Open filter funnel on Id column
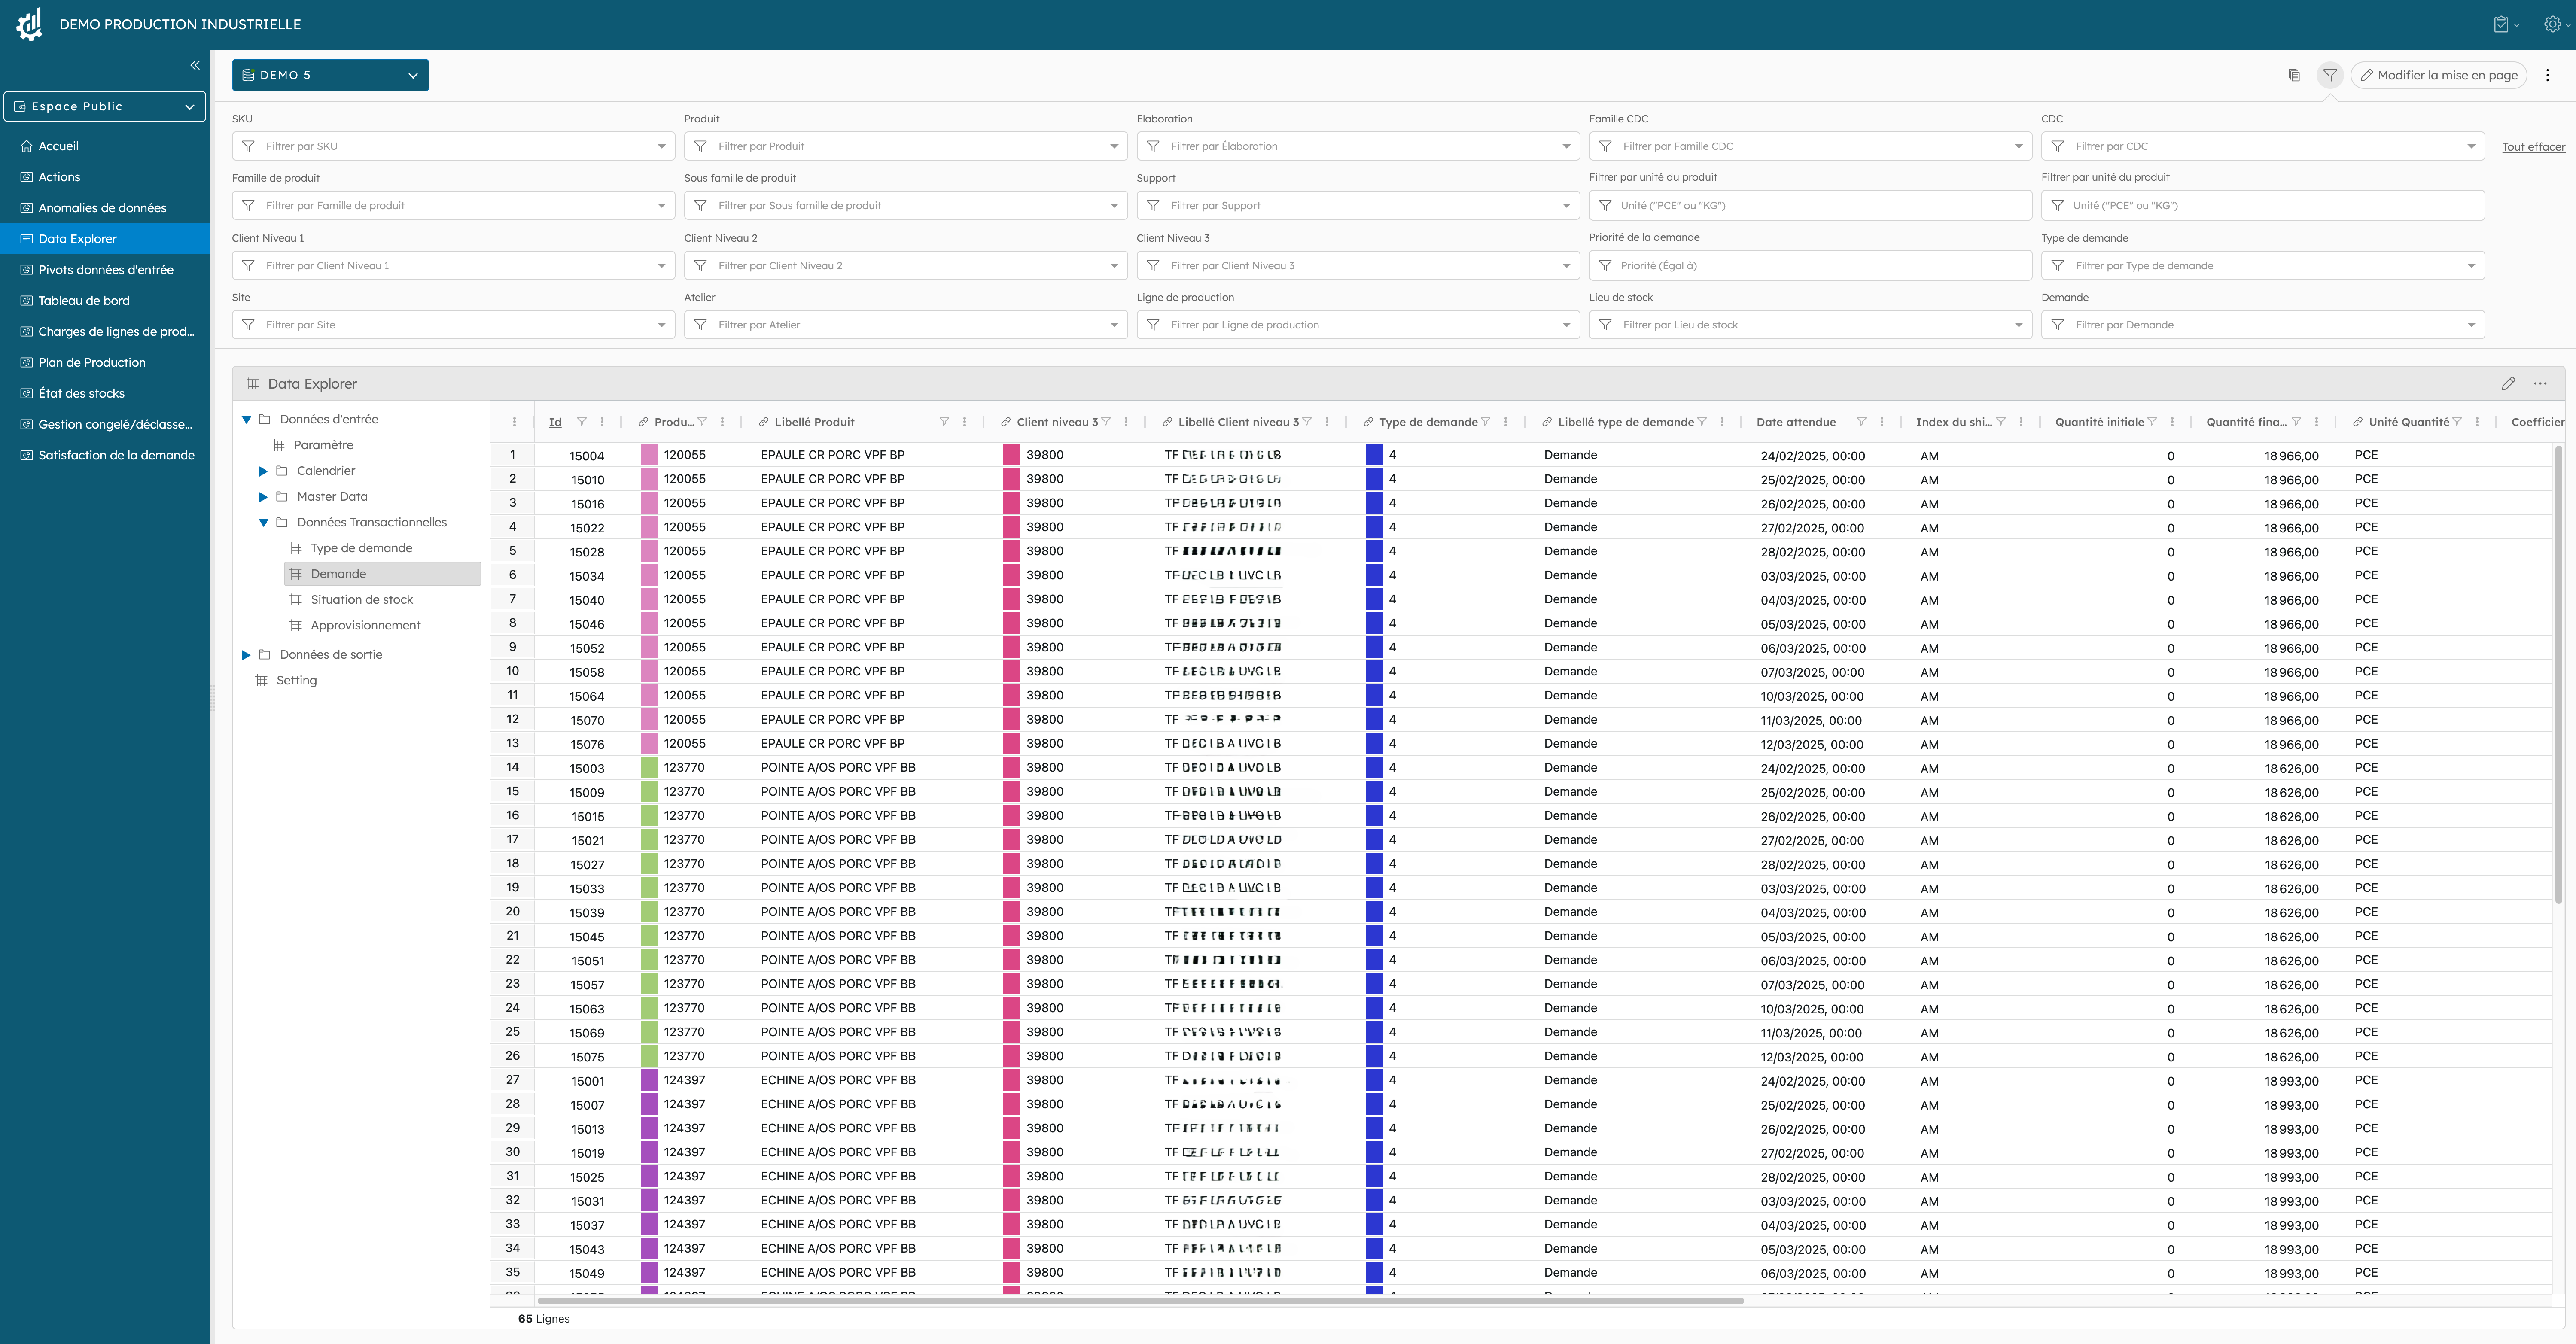The height and width of the screenshot is (1344, 2576). (582, 422)
